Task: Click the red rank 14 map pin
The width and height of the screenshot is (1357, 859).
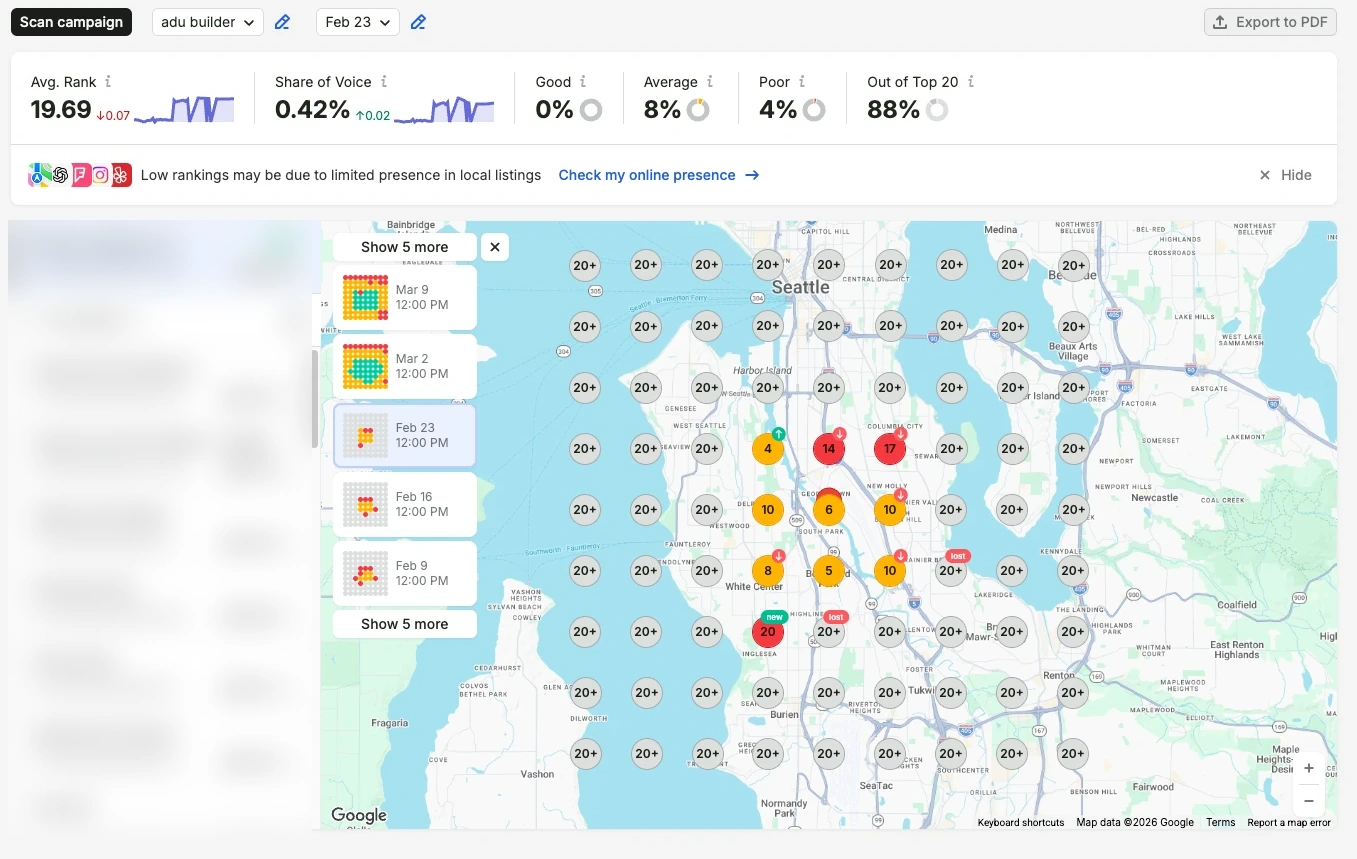Action: (829, 449)
